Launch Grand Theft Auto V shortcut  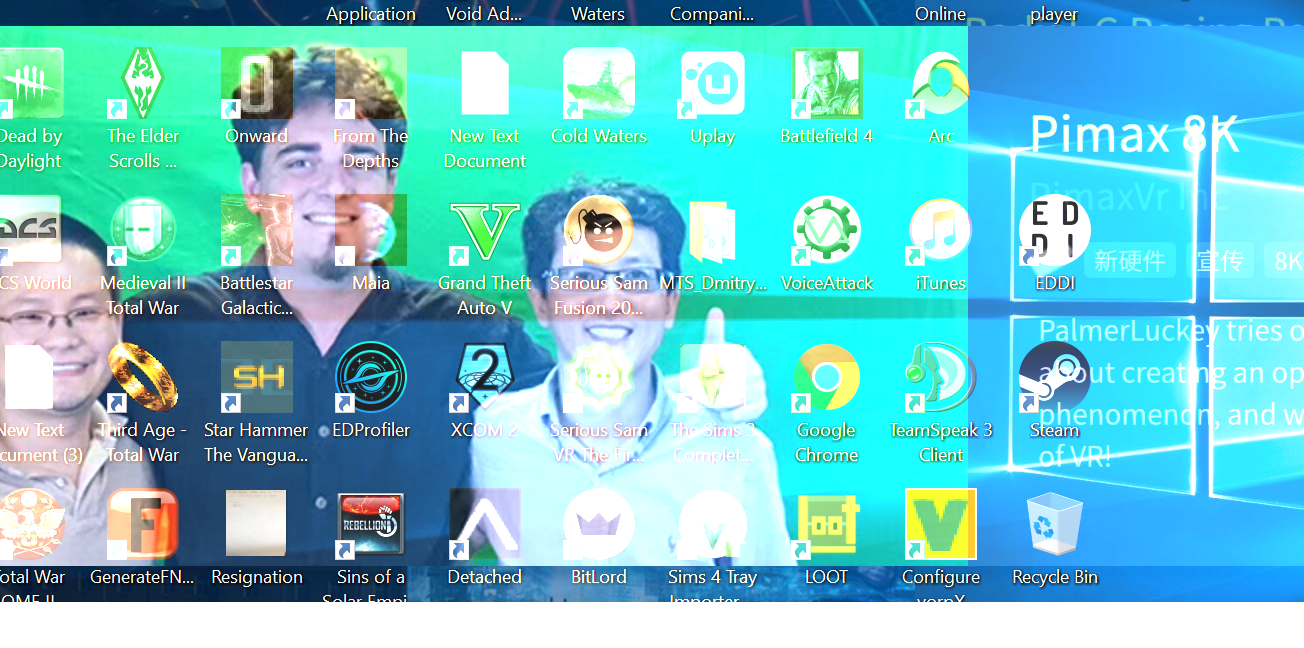coord(485,230)
